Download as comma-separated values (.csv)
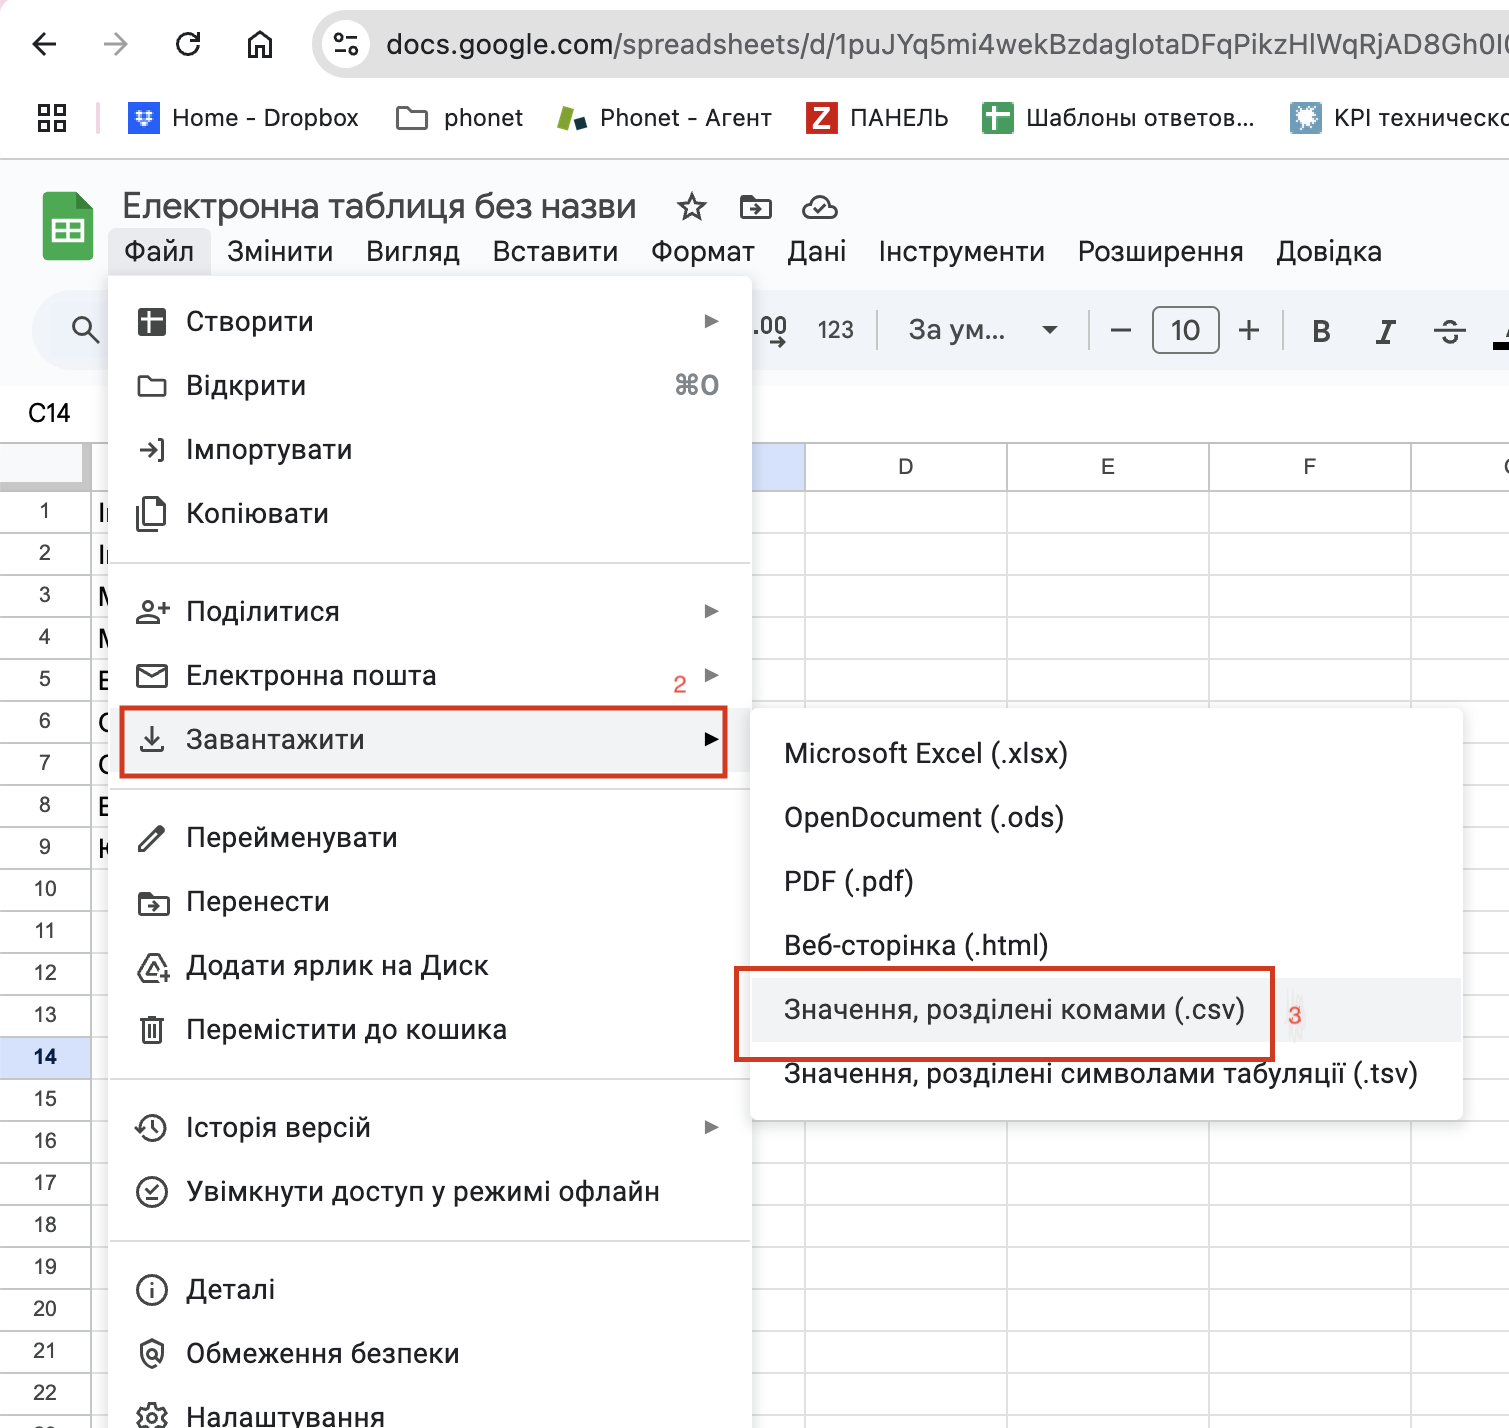 (1106, 1009)
